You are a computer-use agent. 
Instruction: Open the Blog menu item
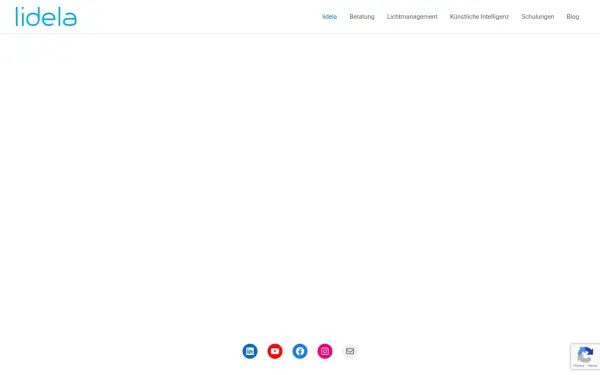coord(572,17)
